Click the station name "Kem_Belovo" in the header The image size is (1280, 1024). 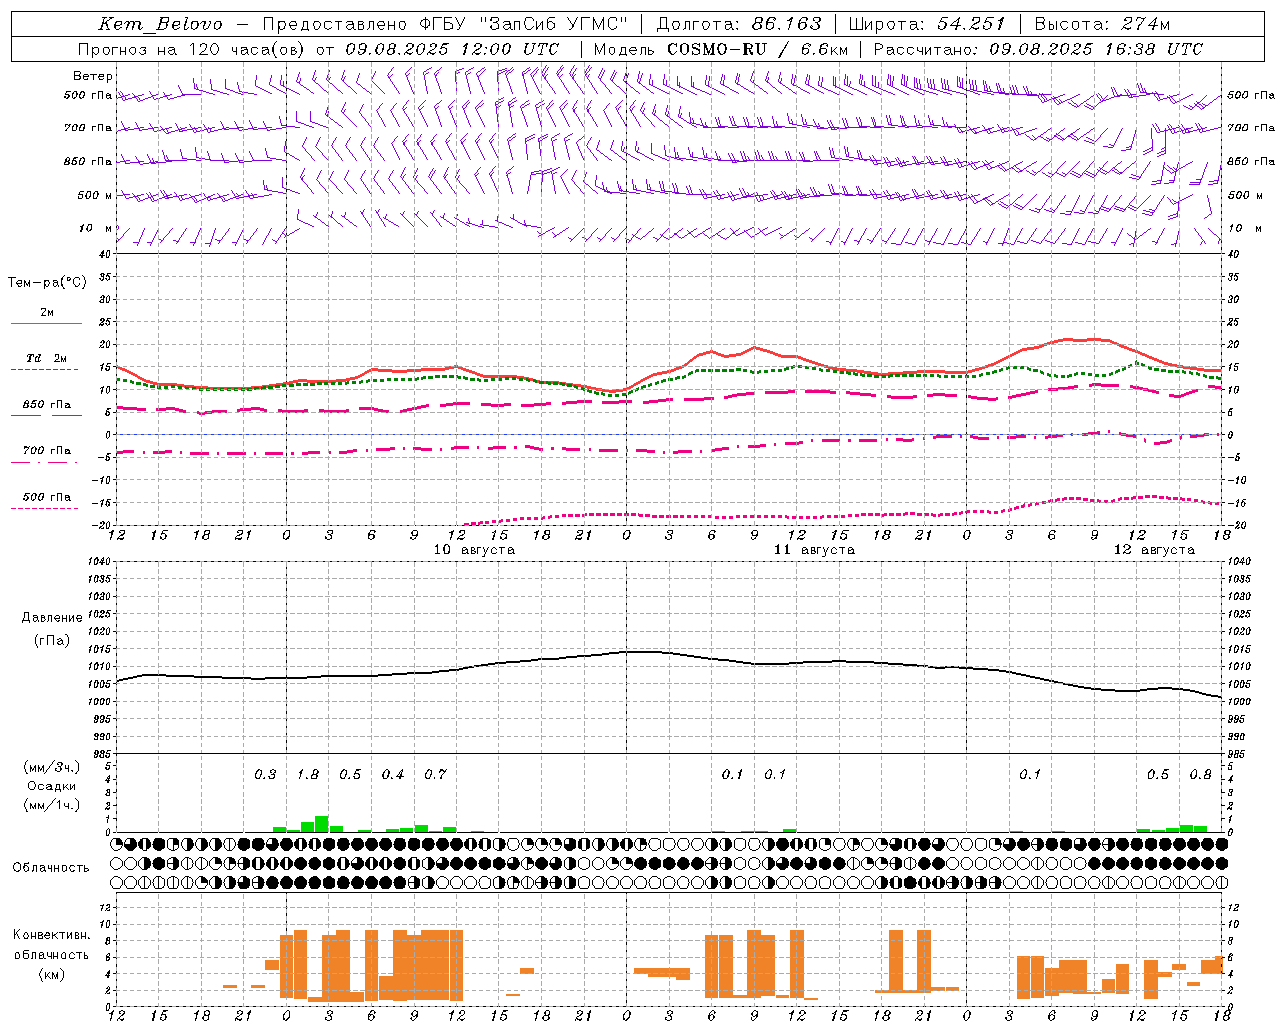[161, 24]
